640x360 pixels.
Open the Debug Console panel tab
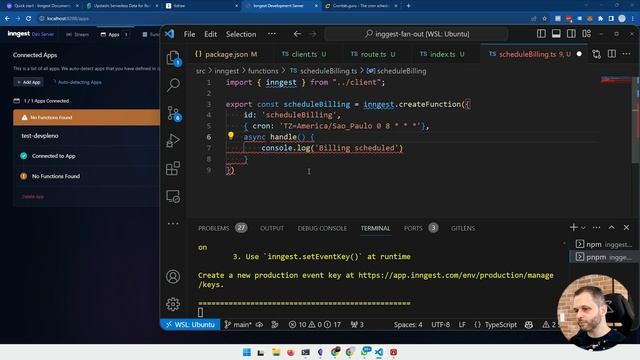[322, 228]
